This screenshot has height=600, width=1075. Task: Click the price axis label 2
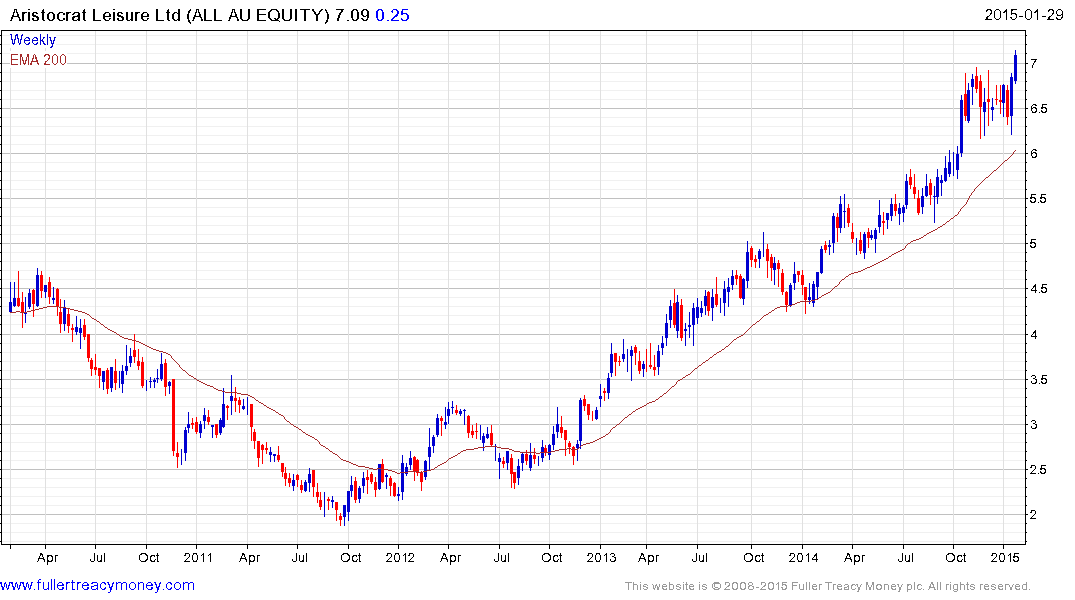tap(1033, 515)
